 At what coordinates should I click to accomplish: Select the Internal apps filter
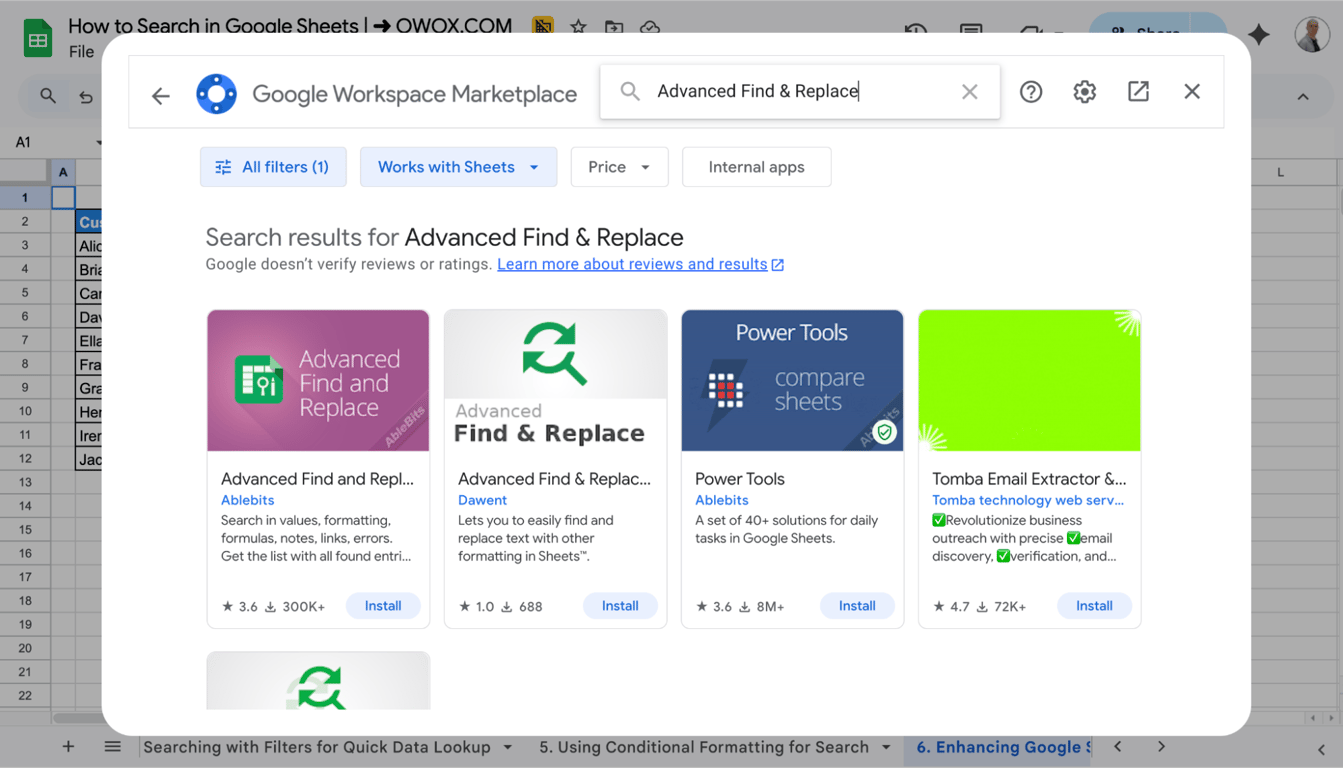[x=756, y=167]
